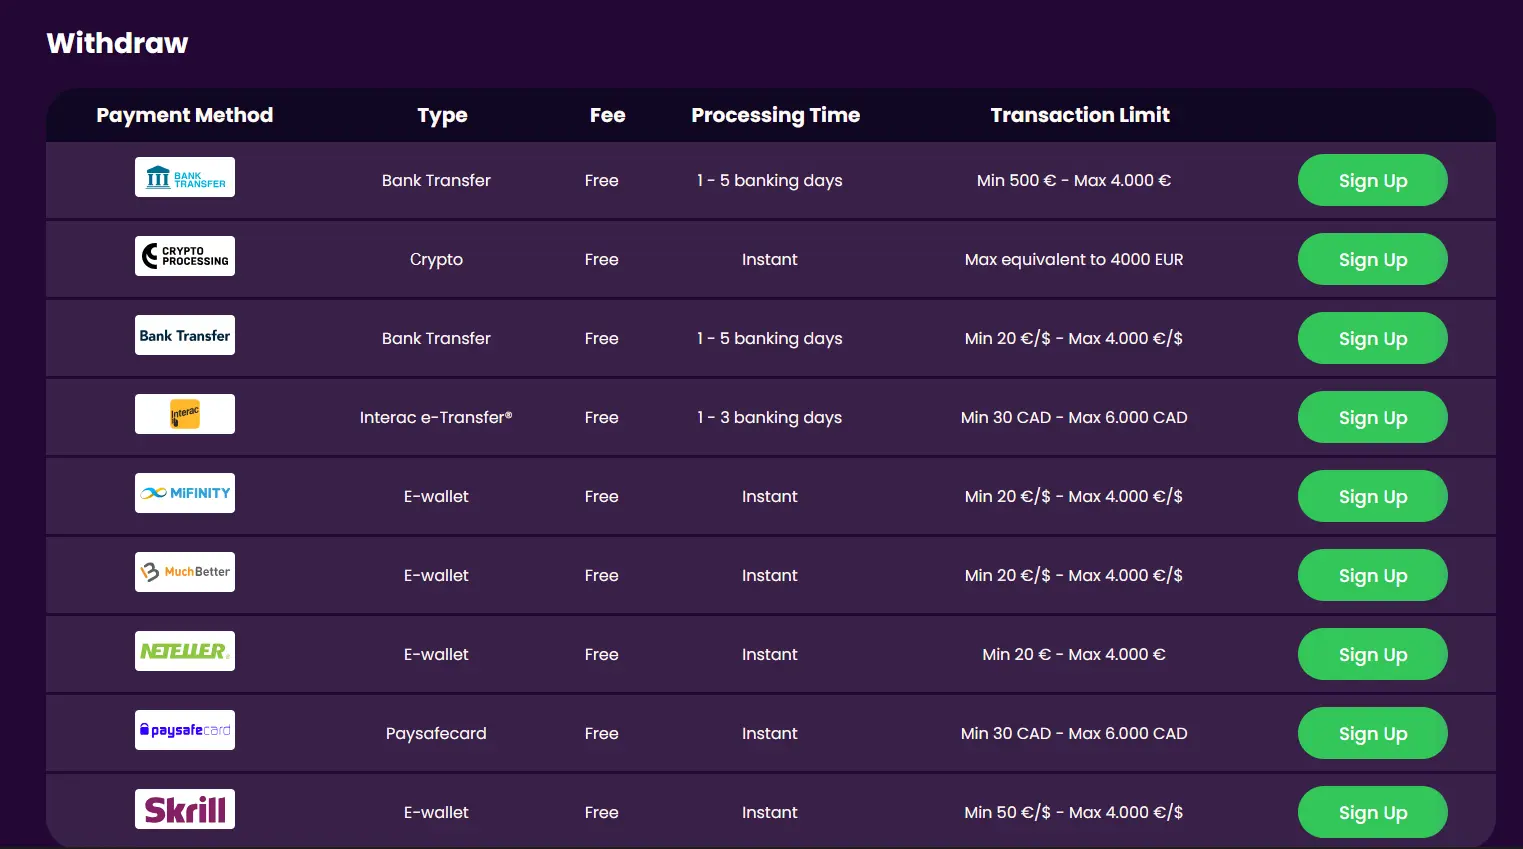Click the Paysafecard type cell
Image resolution: width=1523 pixels, height=849 pixels.
(x=436, y=734)
